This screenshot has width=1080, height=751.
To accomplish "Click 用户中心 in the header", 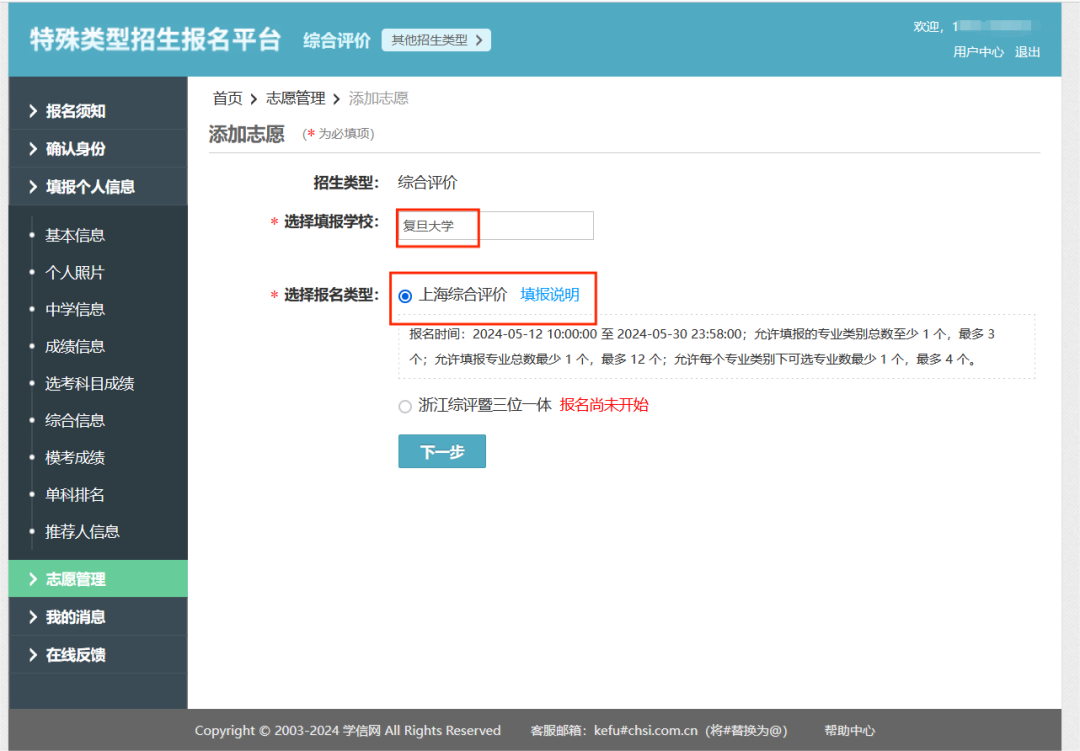I will (x=978, y=52).
